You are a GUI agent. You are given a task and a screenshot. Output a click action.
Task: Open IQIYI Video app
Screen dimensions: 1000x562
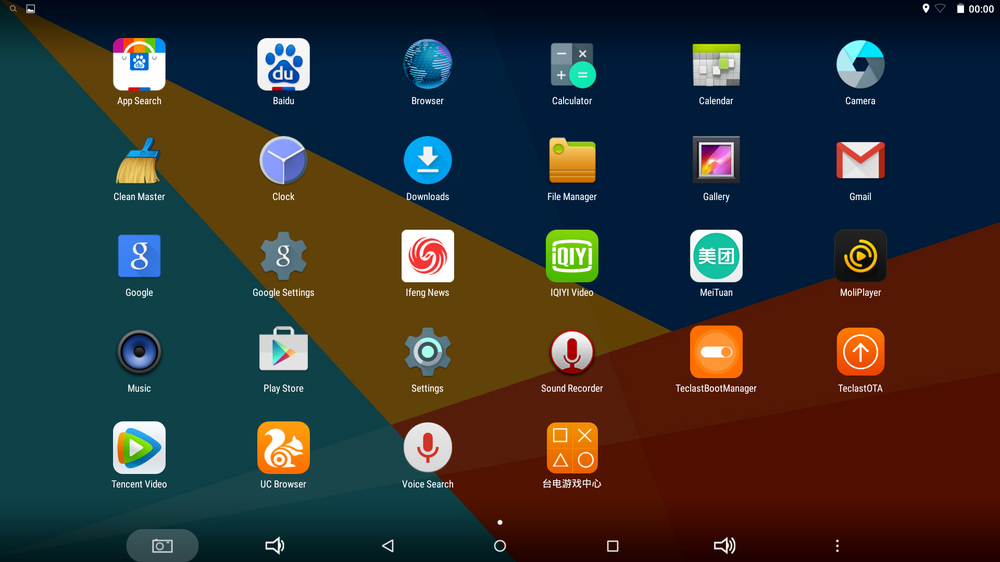pyautogui.click(x=572, y=257)
